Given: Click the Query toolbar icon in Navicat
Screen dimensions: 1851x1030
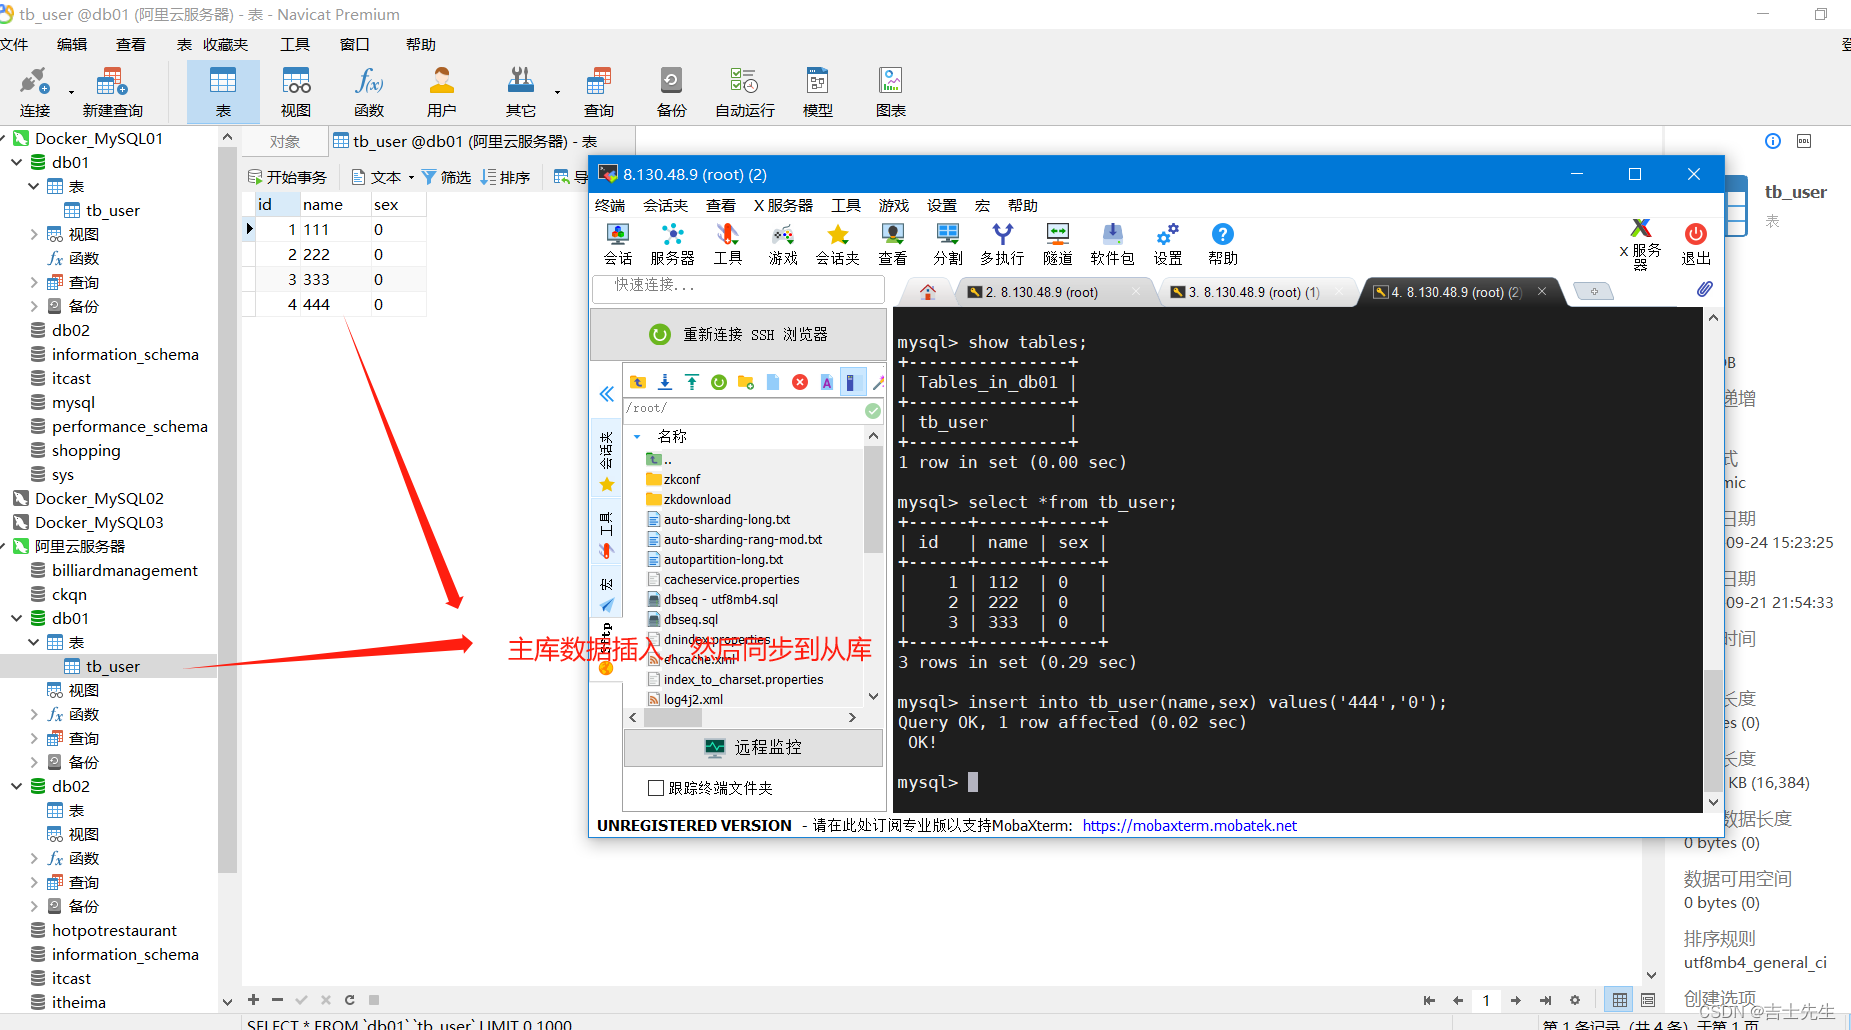Looking at the screenshot, I should (x=599, y=91).
